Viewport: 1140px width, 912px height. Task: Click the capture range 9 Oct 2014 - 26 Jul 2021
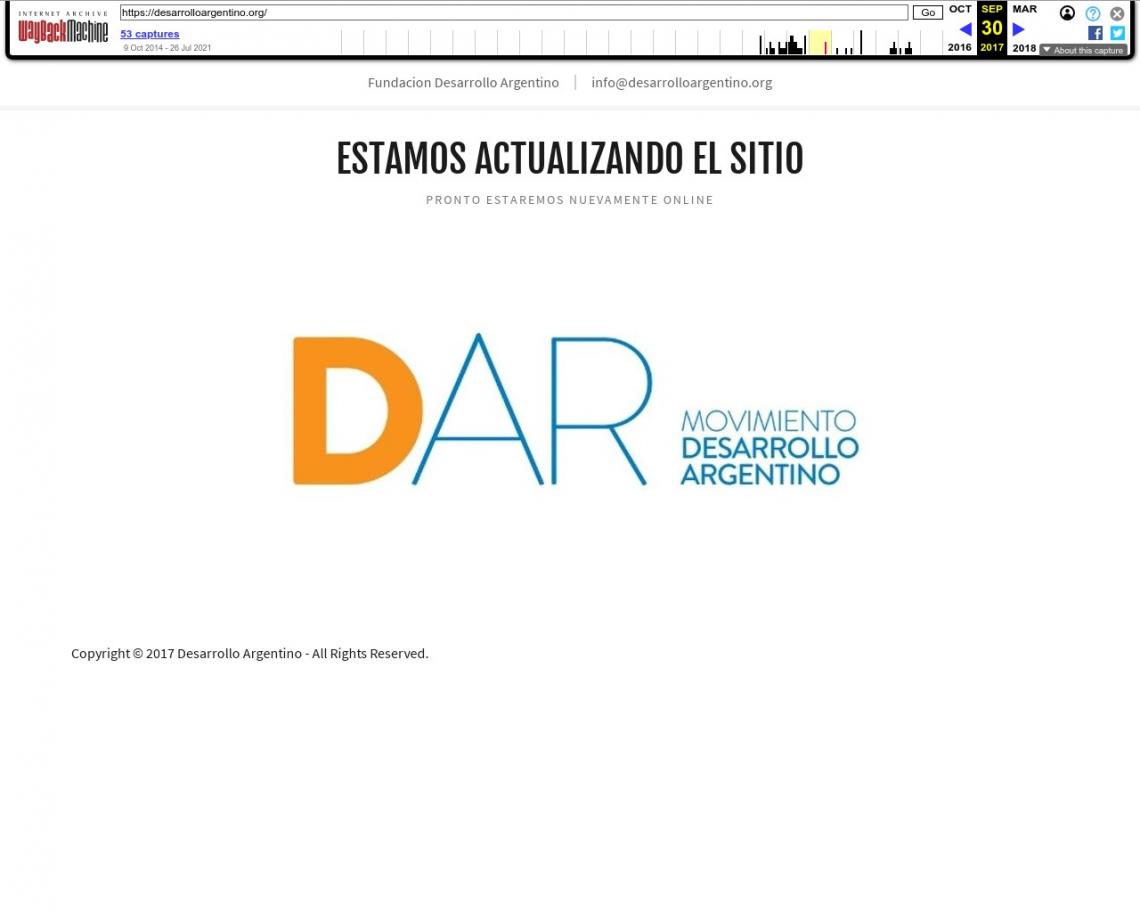point(167,48)
